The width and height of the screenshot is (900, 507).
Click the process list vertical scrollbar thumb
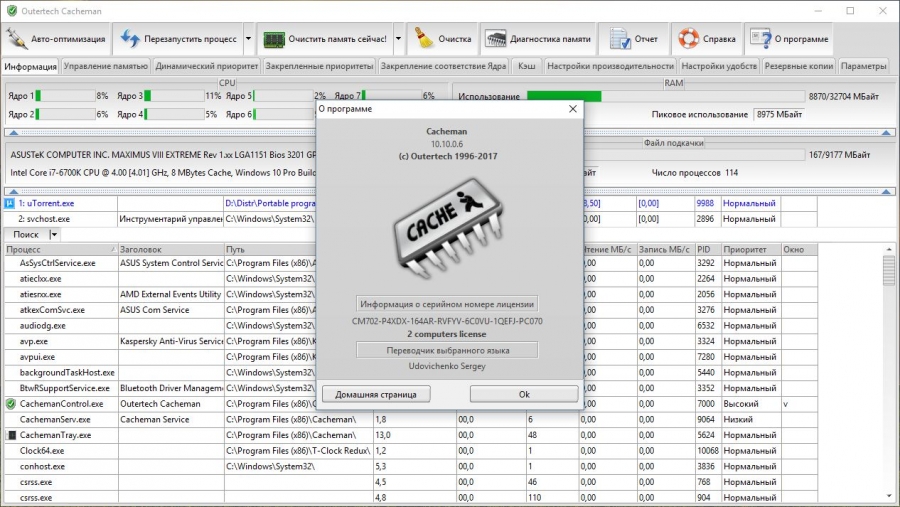[889, 270]
